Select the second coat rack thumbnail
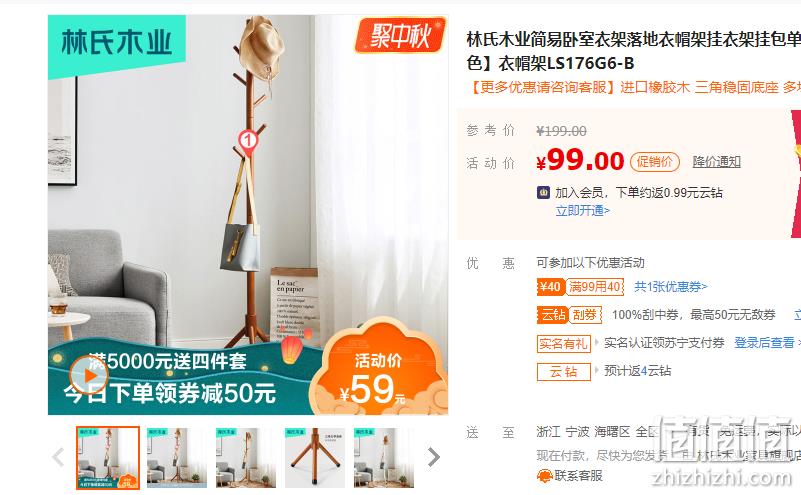The height and width of the screenshot is (495, 801). tap(177, 458)
